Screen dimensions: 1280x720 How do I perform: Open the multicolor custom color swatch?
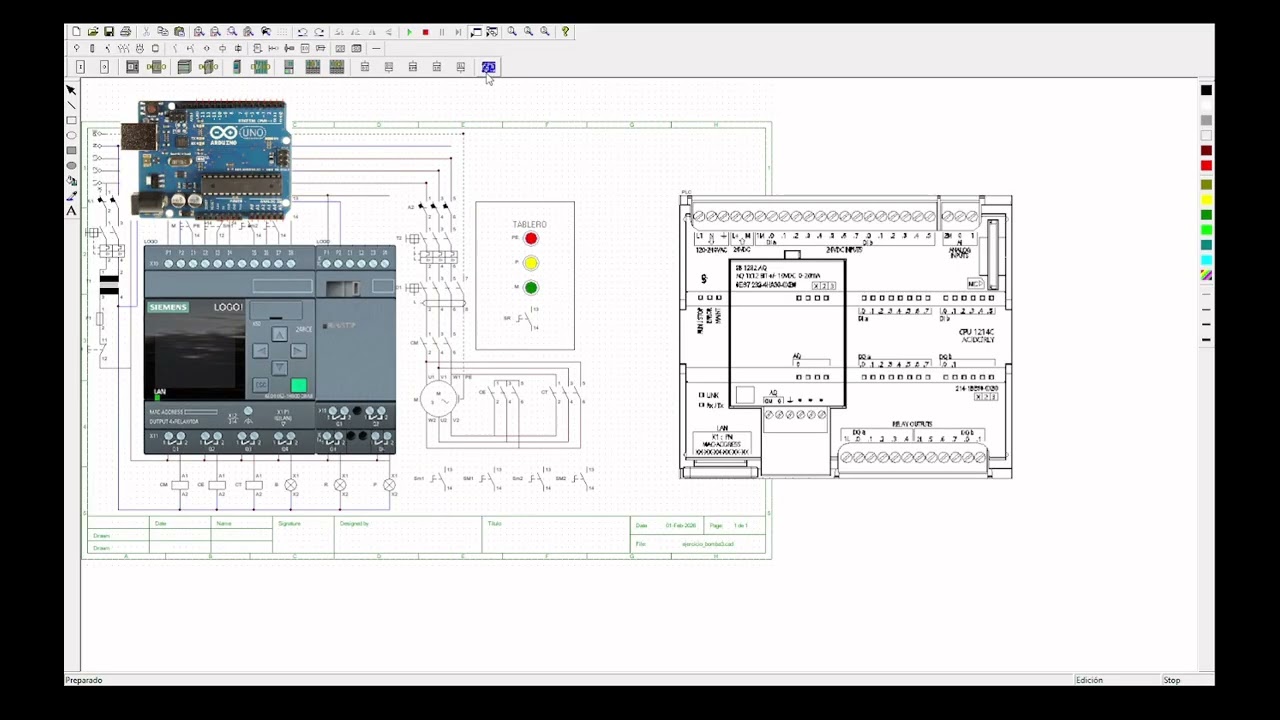(x=1206, y=275)
